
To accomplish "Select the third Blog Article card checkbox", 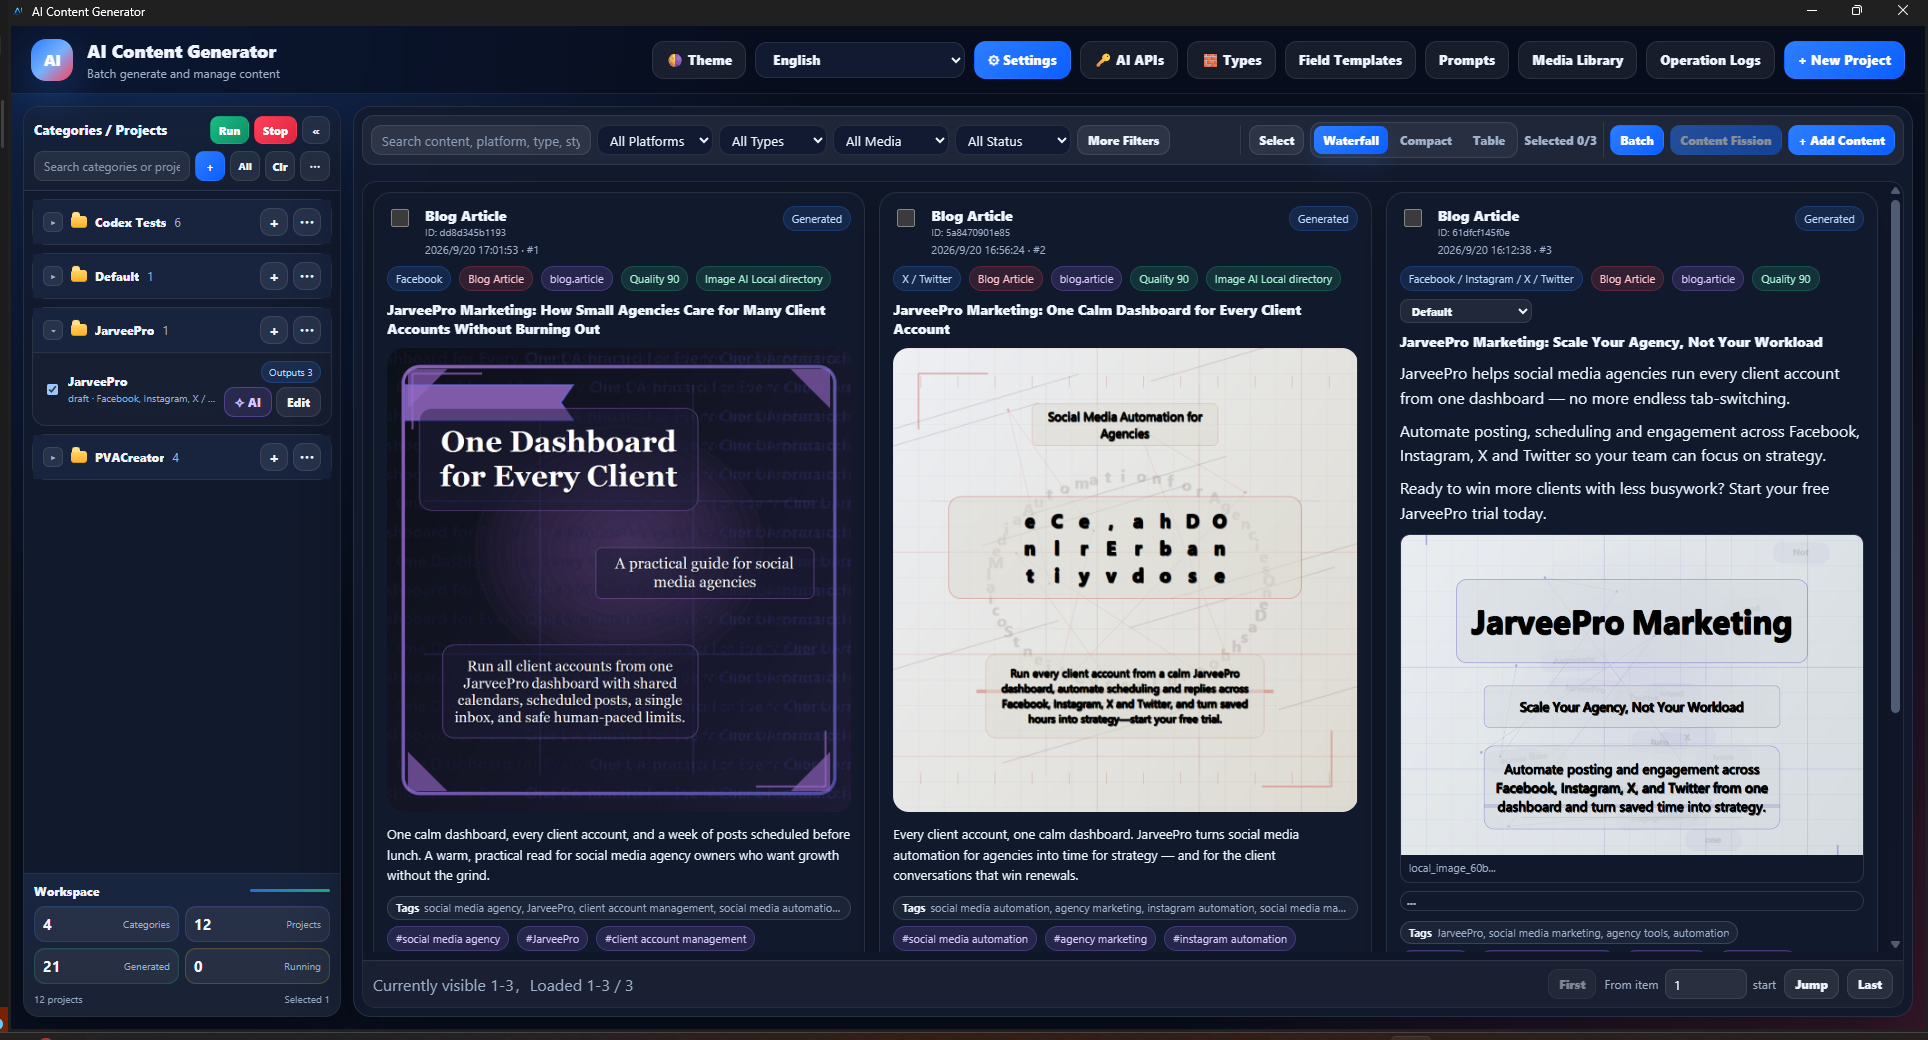I will tap(1413, 218).
